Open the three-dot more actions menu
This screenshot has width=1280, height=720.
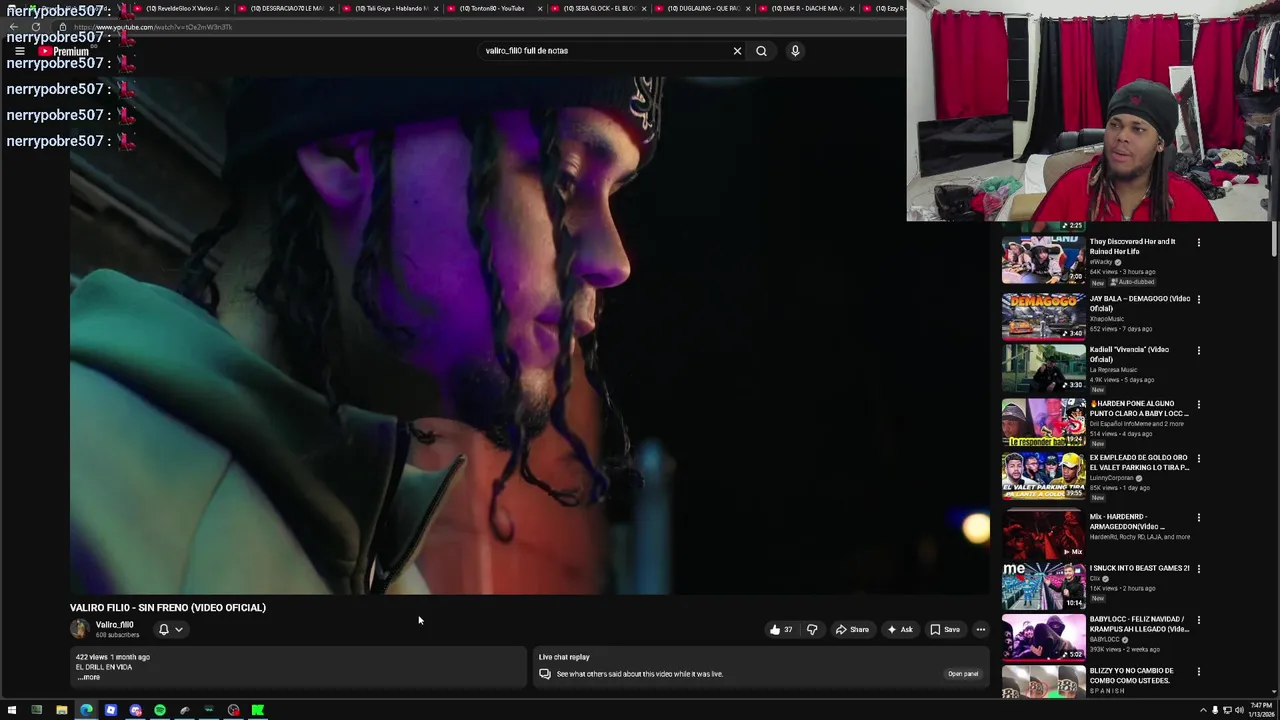pyautogui.click(x=981, y=630)
